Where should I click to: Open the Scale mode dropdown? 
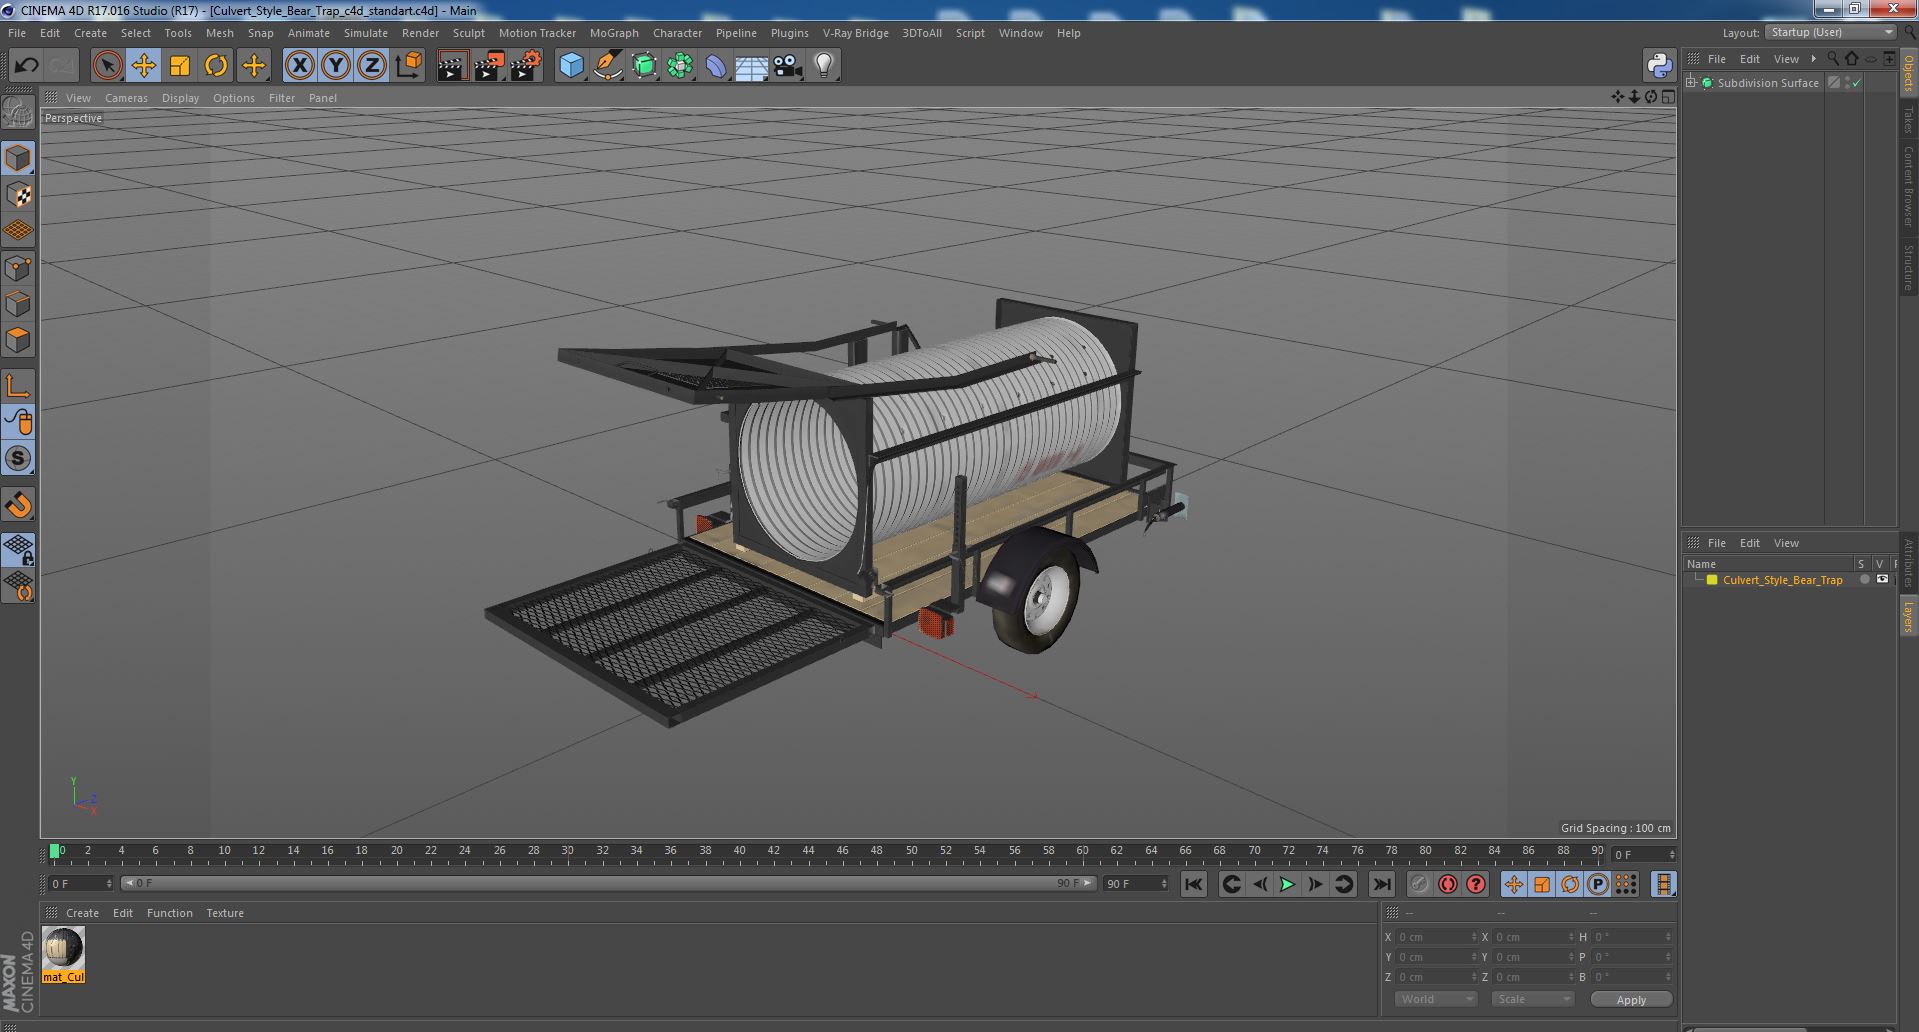point(1532,999)
